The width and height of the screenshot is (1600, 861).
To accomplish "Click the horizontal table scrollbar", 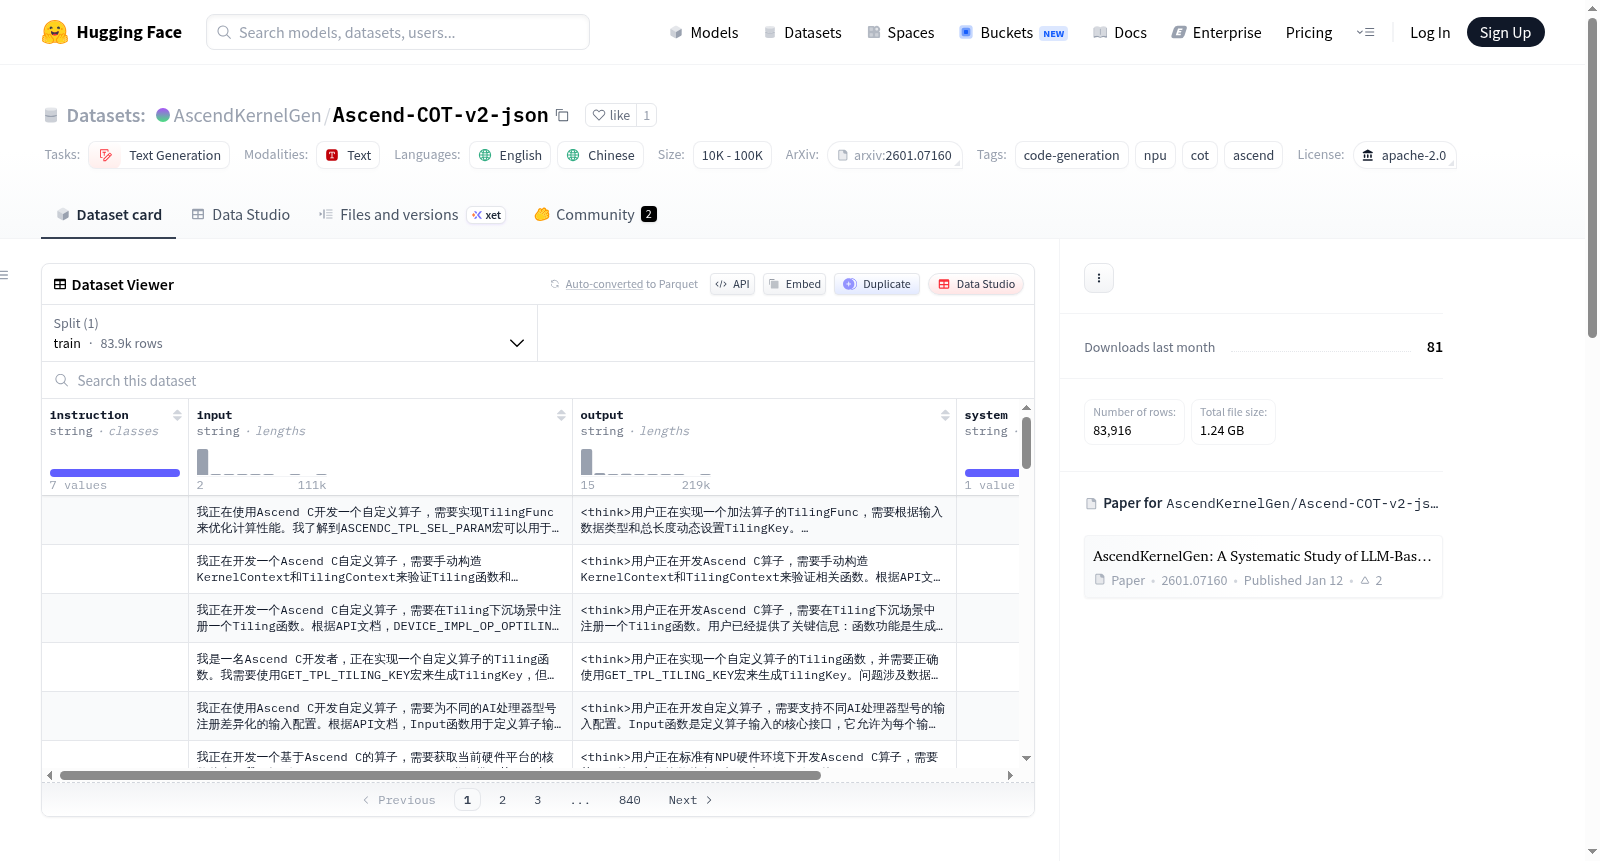I will coord(440,775).
